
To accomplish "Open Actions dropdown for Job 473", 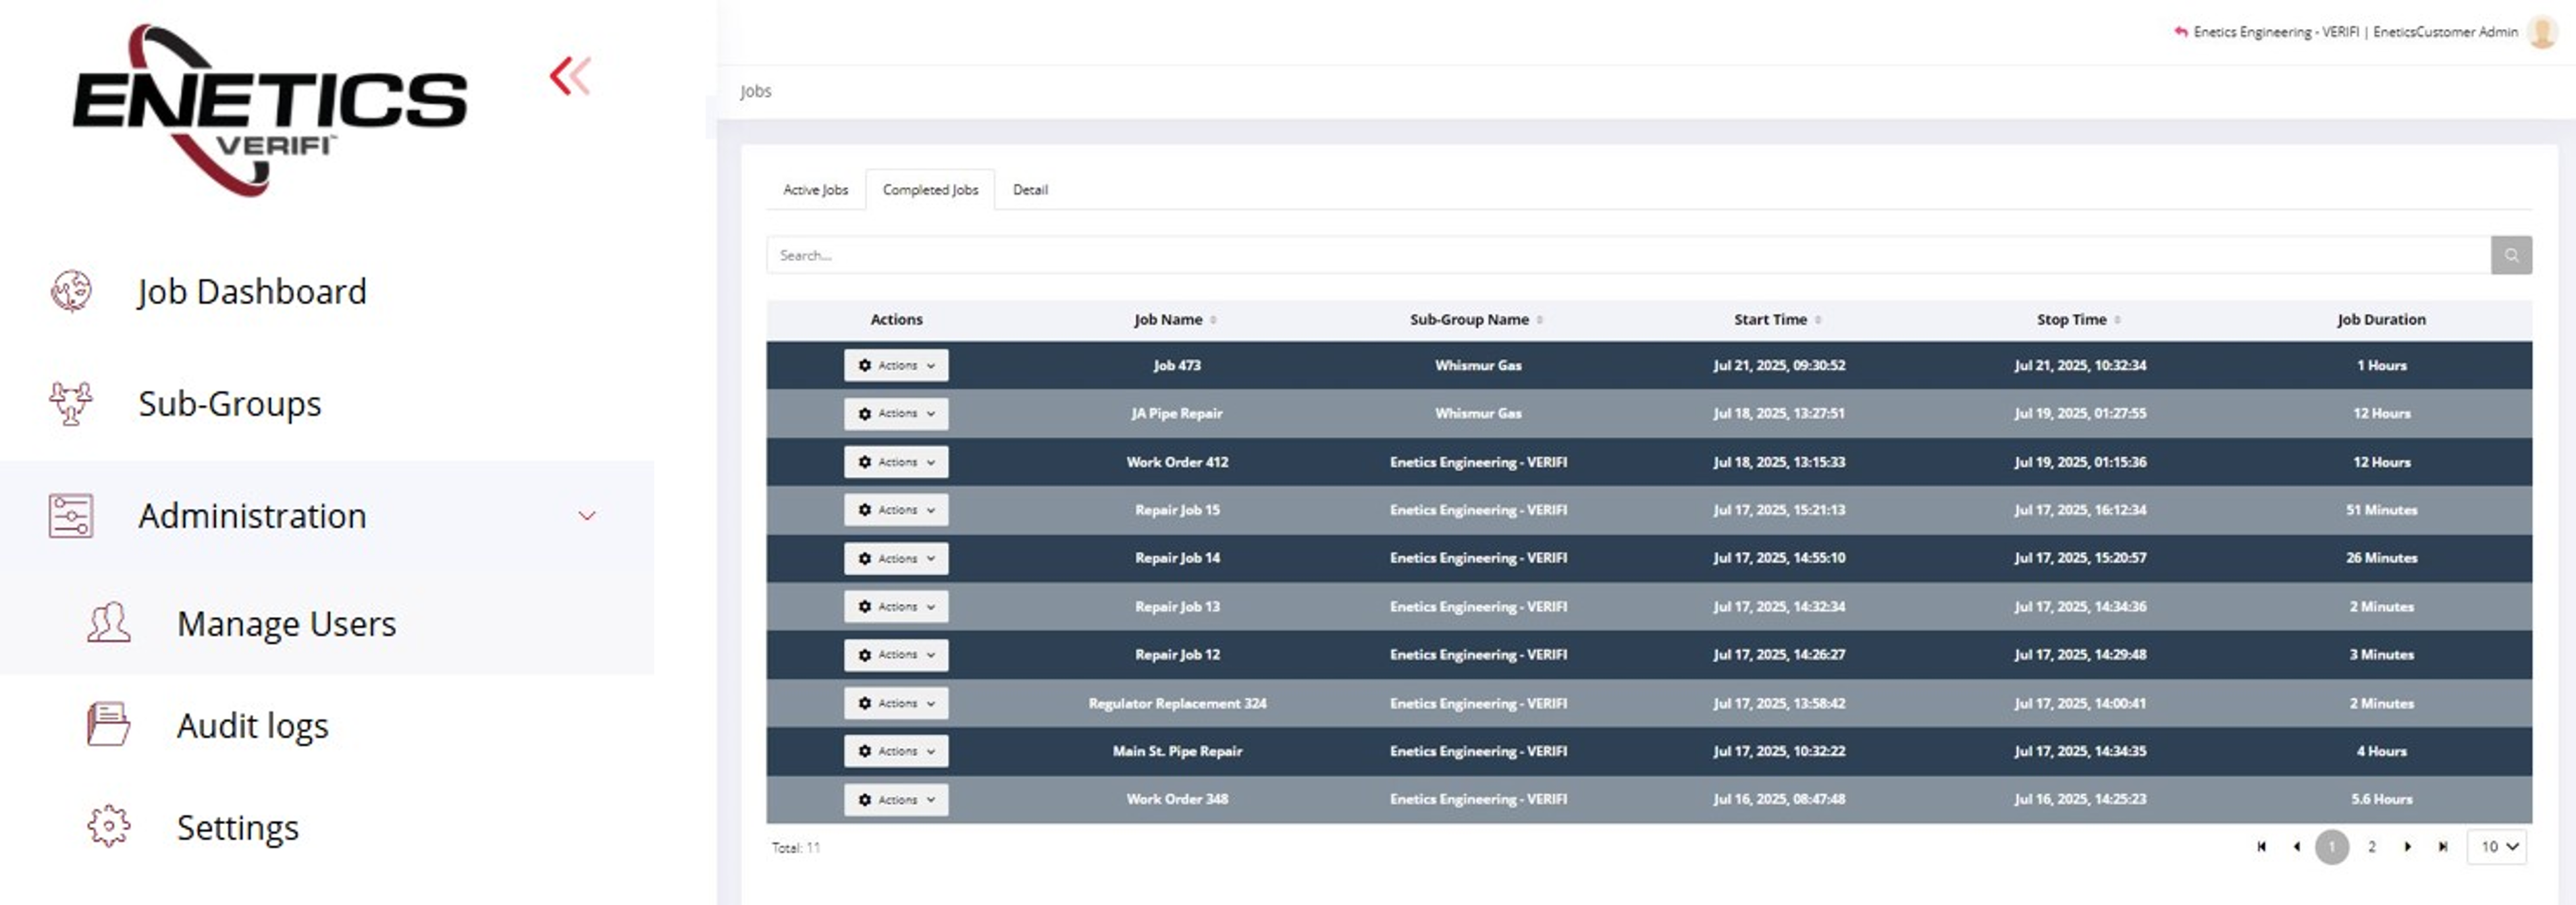I will point(896,365).
